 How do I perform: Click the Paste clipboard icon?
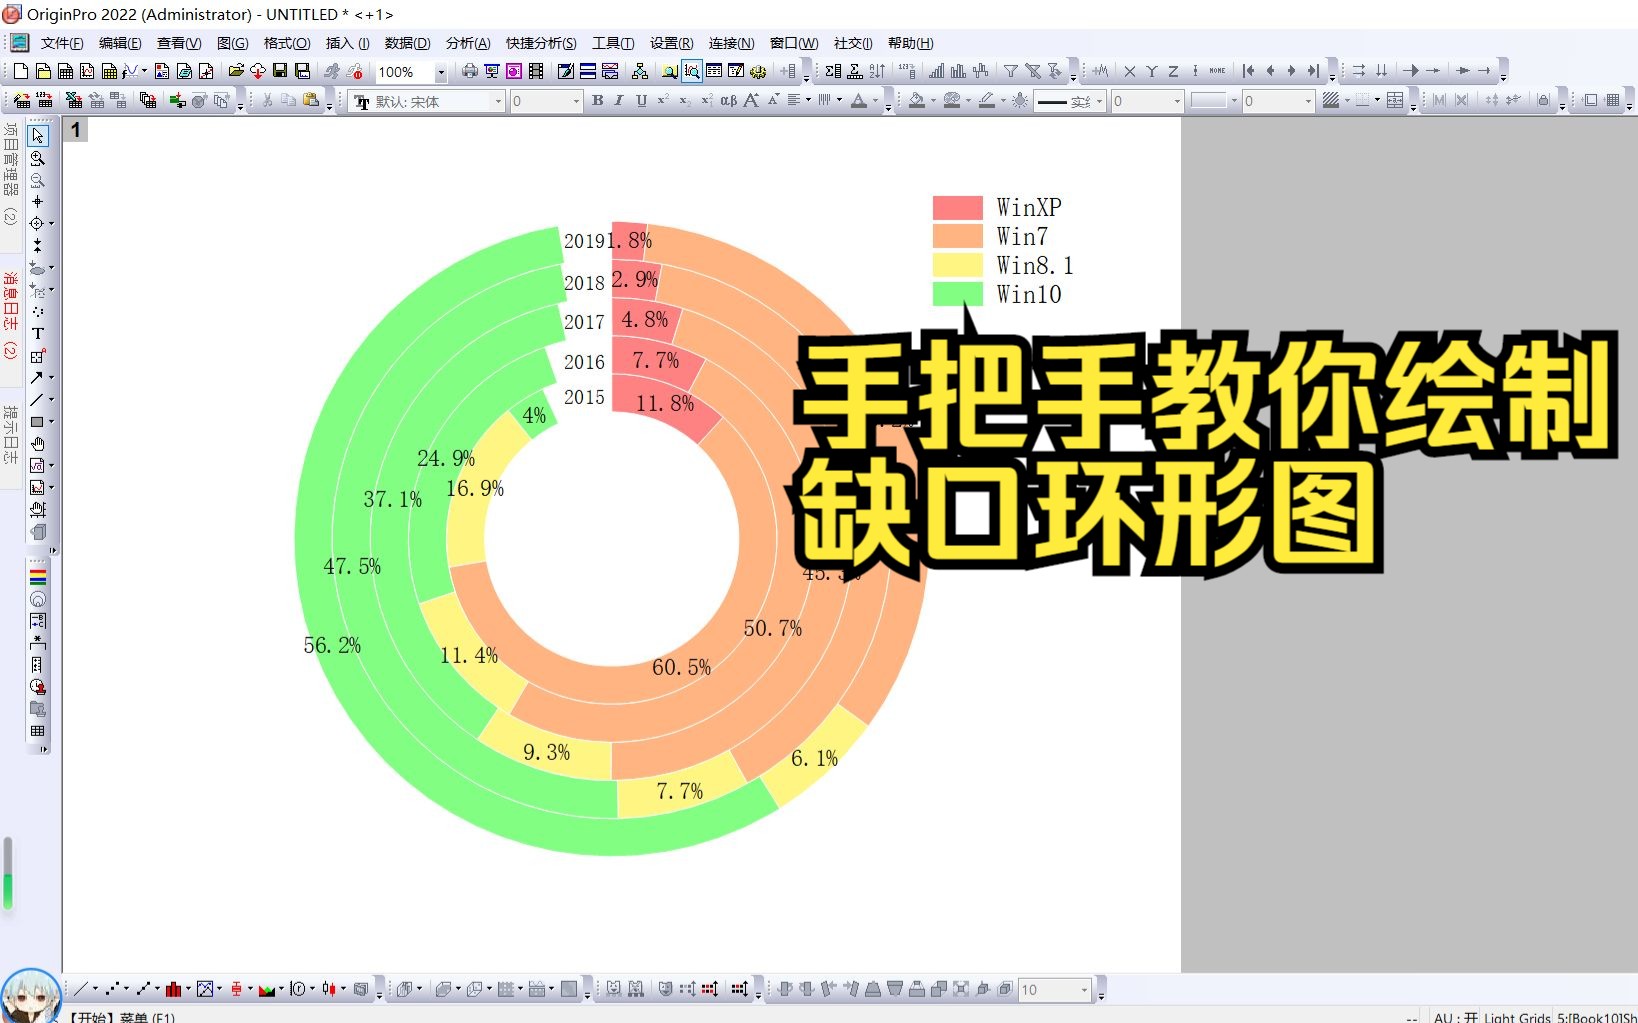point(311,100)
